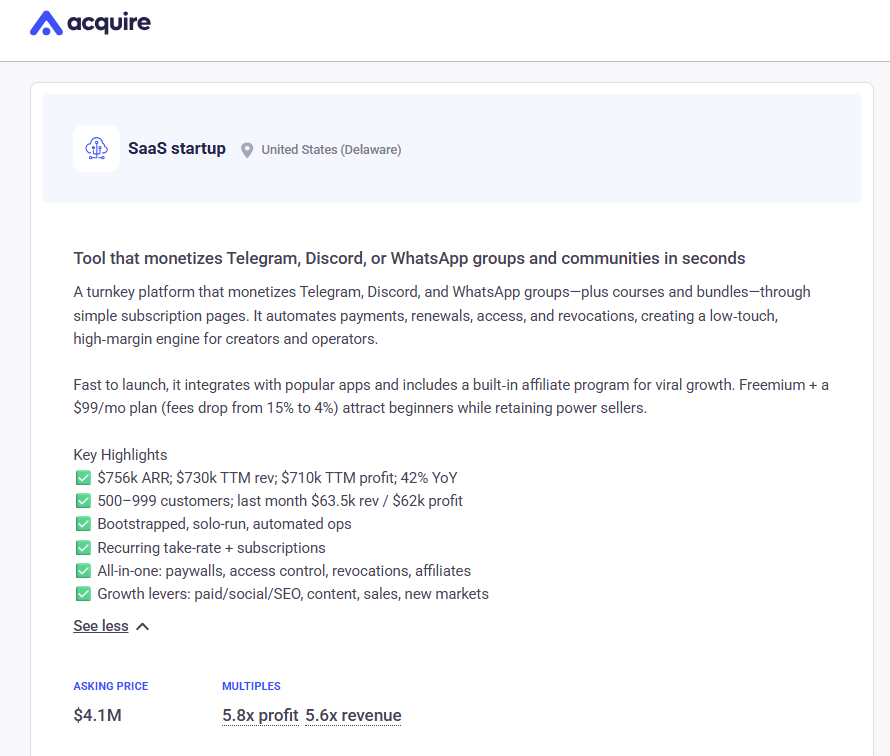Open the 5.6x revenue multiple
The image size is (890, 756).
click(353, 716)
